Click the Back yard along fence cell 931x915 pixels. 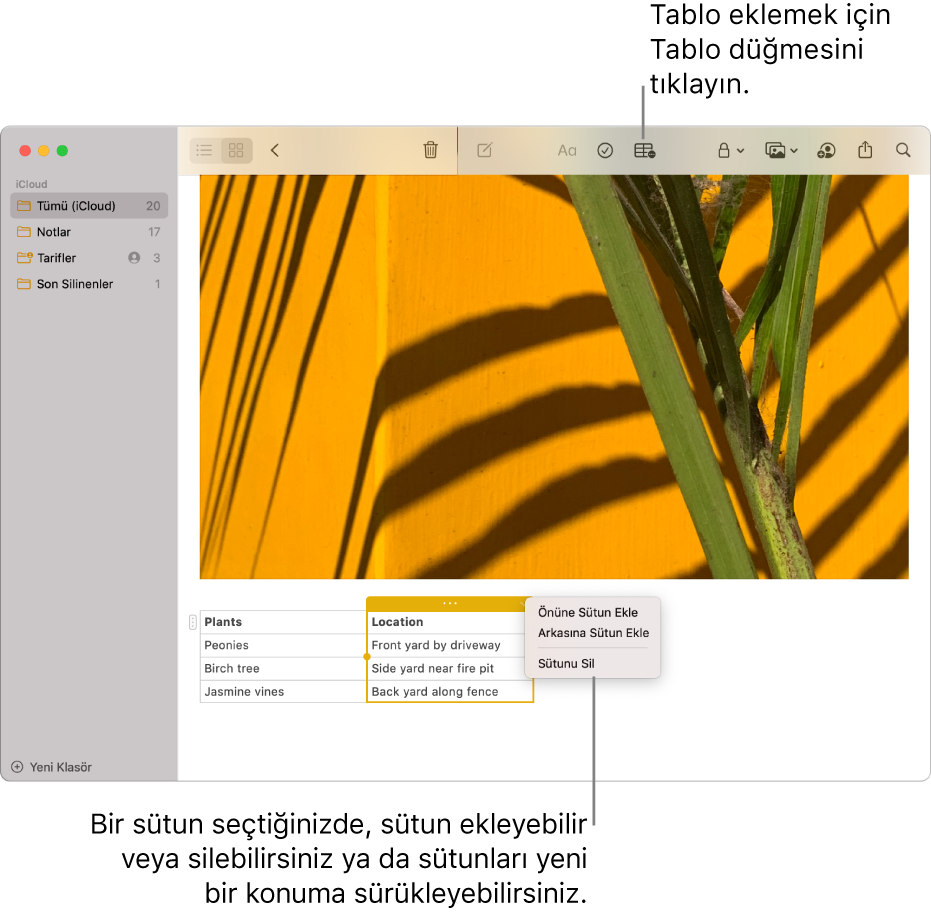click(x=449, y=692)
